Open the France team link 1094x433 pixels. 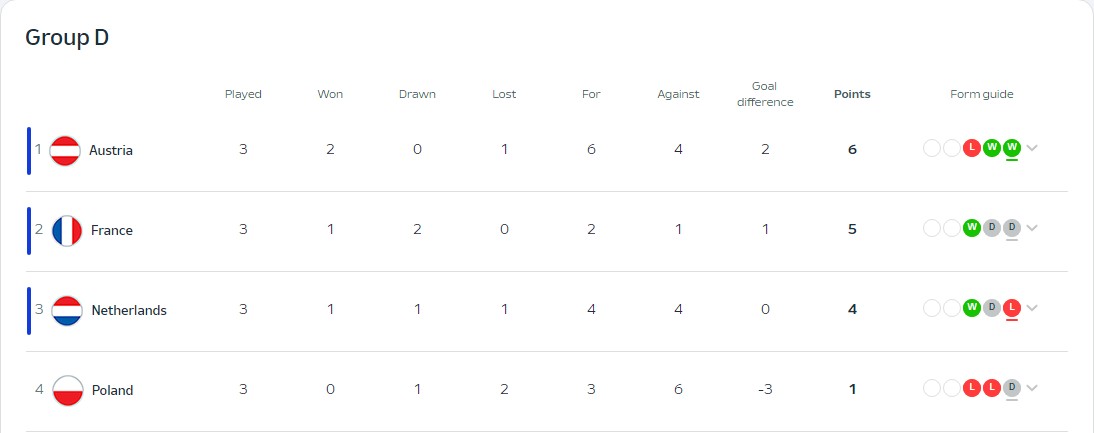[x=112, y=230]
